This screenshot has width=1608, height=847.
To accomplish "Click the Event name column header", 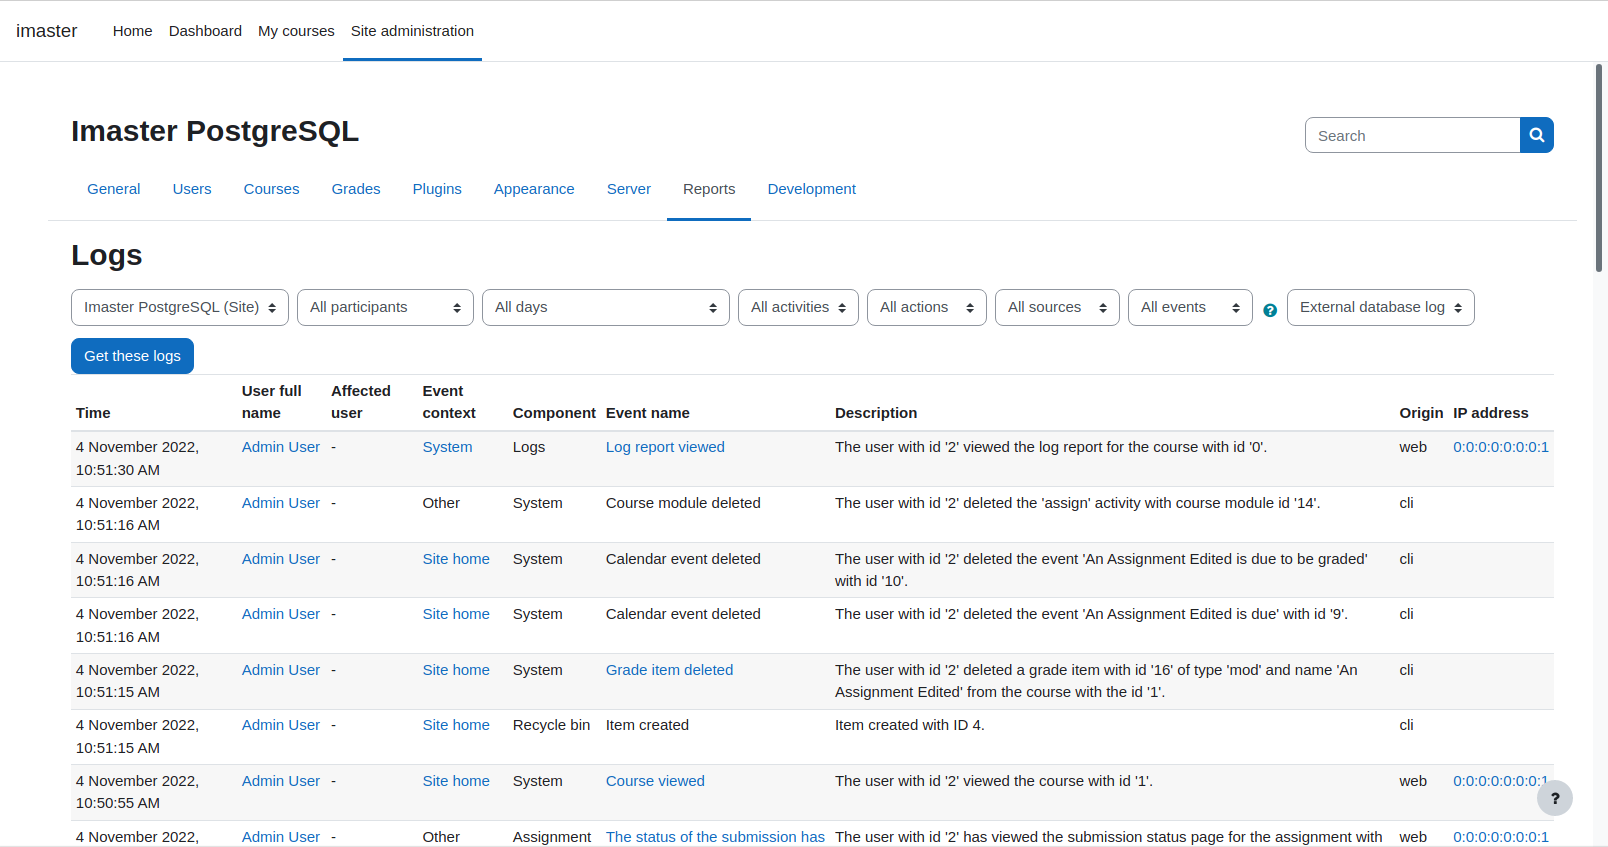I will [648, 413].
